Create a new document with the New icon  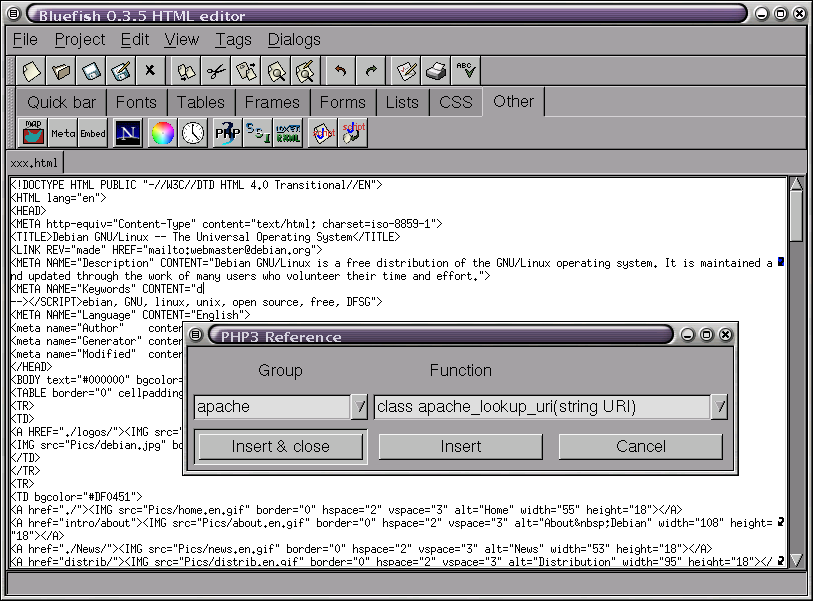pos(31,71)
